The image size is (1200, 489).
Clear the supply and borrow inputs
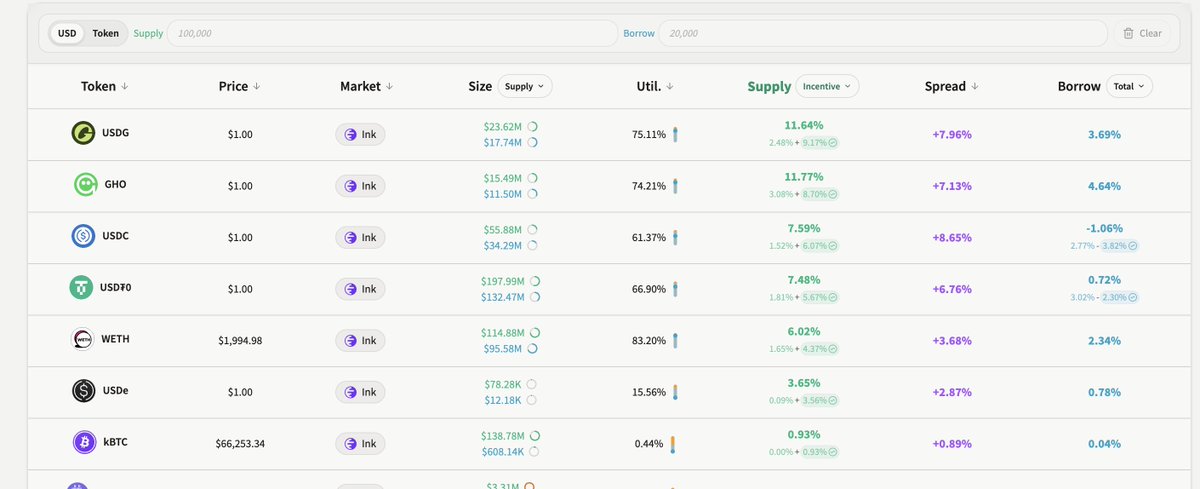(x=1142, y=33)
